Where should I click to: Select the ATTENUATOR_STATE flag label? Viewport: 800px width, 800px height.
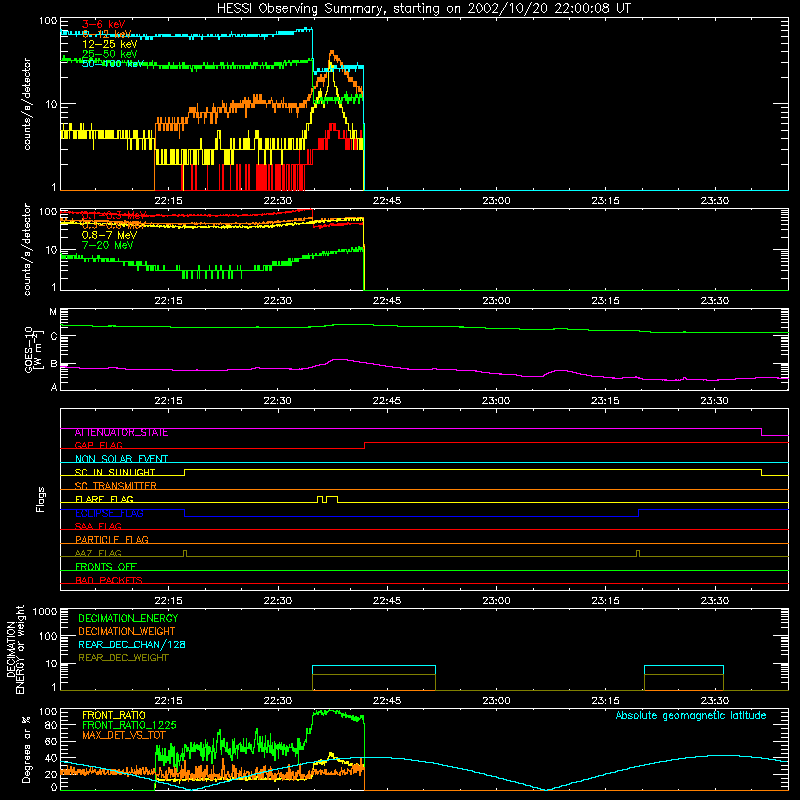coord(121,433)
